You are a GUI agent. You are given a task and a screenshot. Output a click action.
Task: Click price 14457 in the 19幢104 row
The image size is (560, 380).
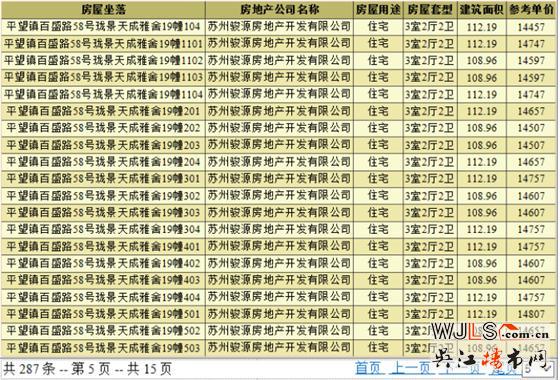[x=531, y=27]
